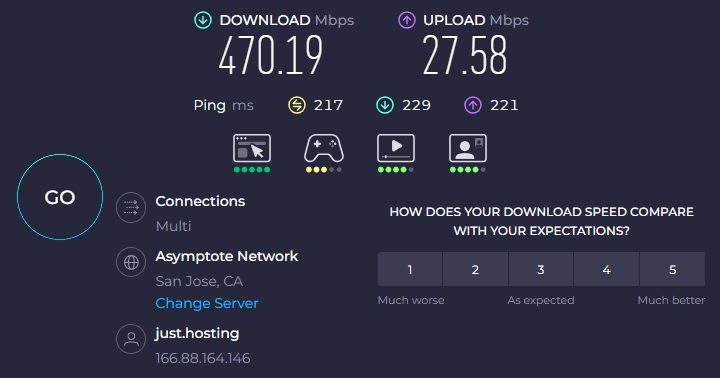Rate download speed as 5

coord(672,269)
